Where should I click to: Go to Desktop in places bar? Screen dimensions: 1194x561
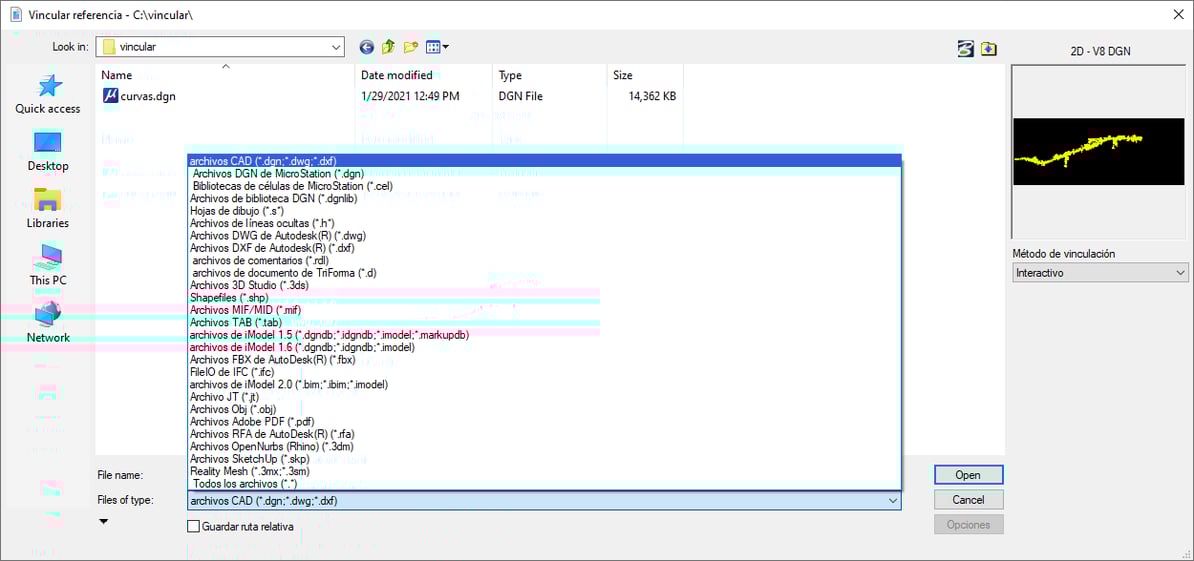[x=48, y=151]
